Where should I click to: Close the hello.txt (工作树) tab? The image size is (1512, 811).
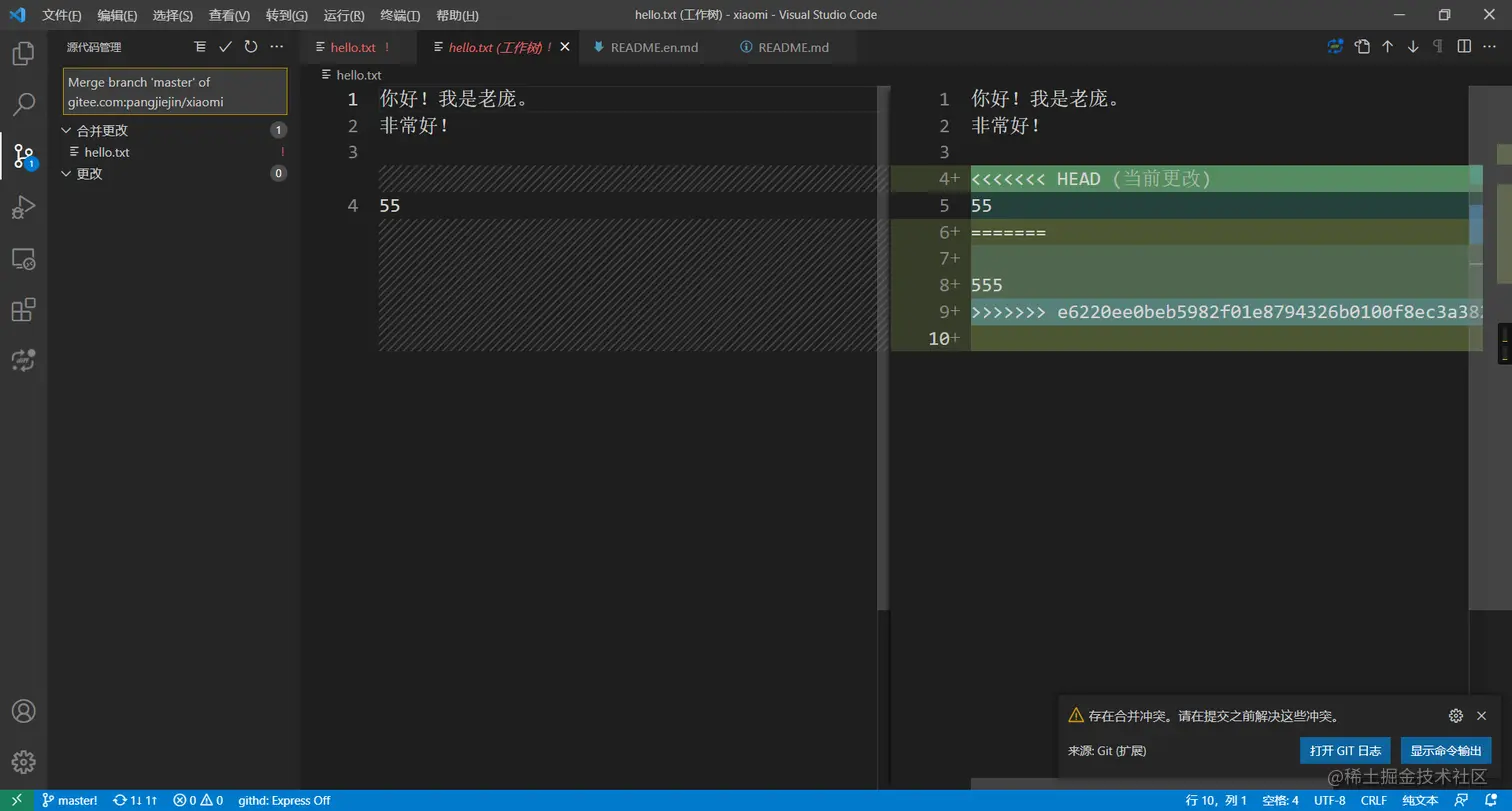pyautogui.click(x=565, y=47)
